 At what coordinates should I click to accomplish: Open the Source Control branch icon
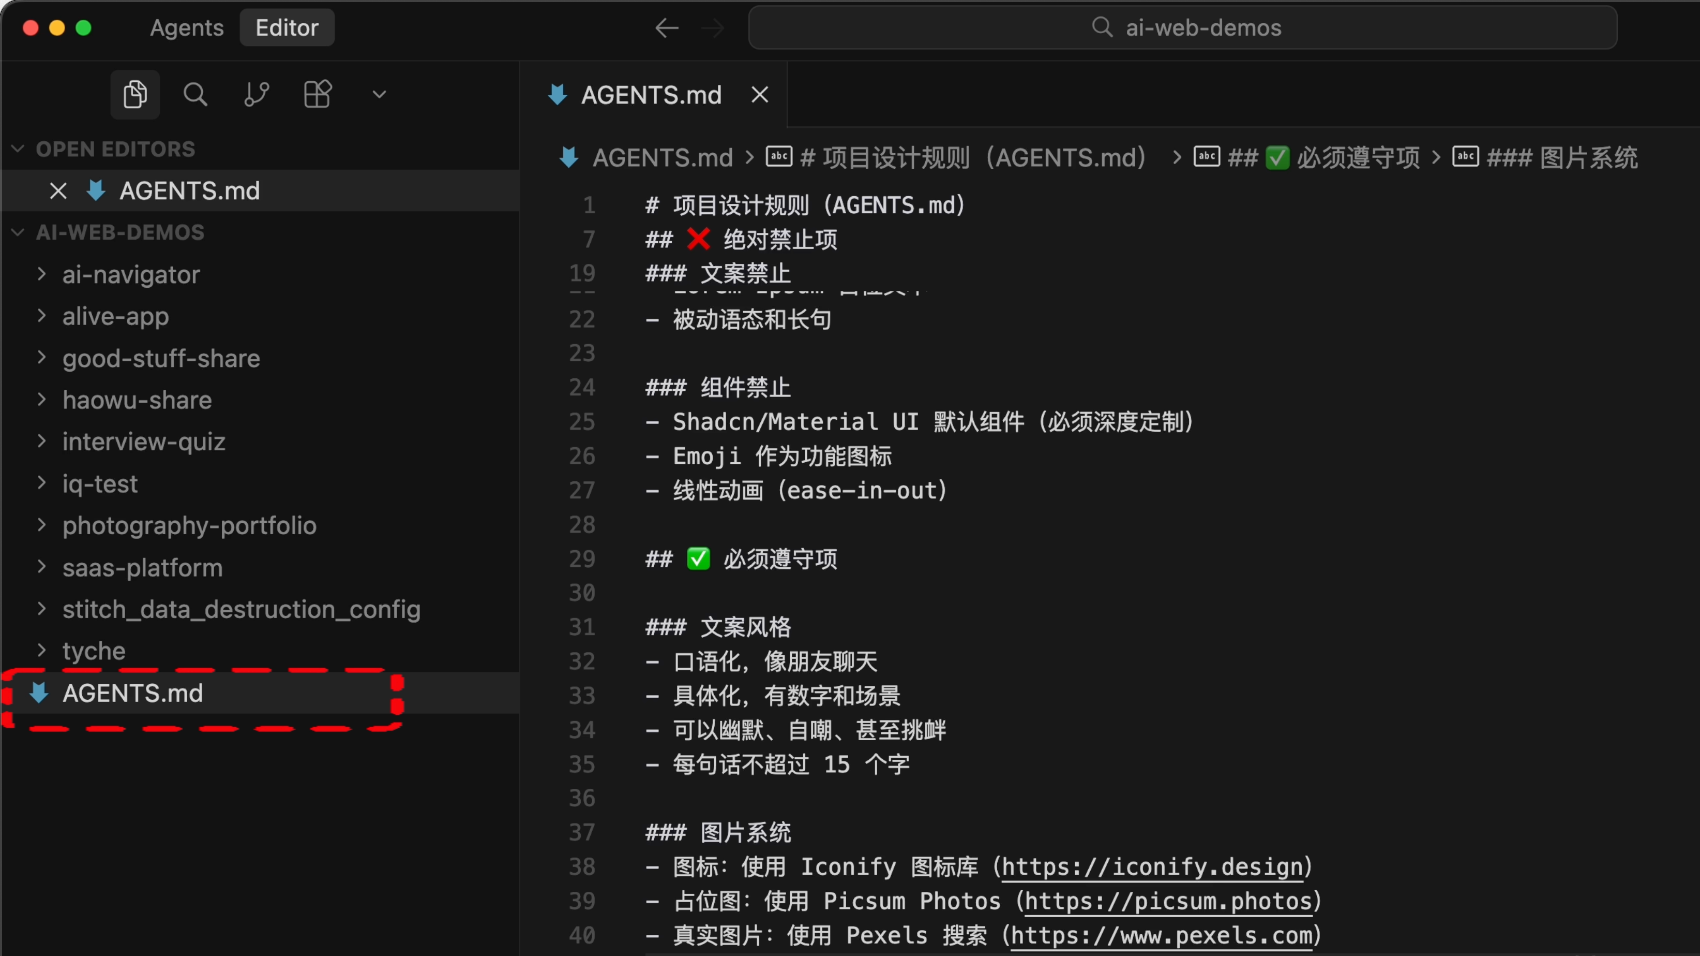257,94
